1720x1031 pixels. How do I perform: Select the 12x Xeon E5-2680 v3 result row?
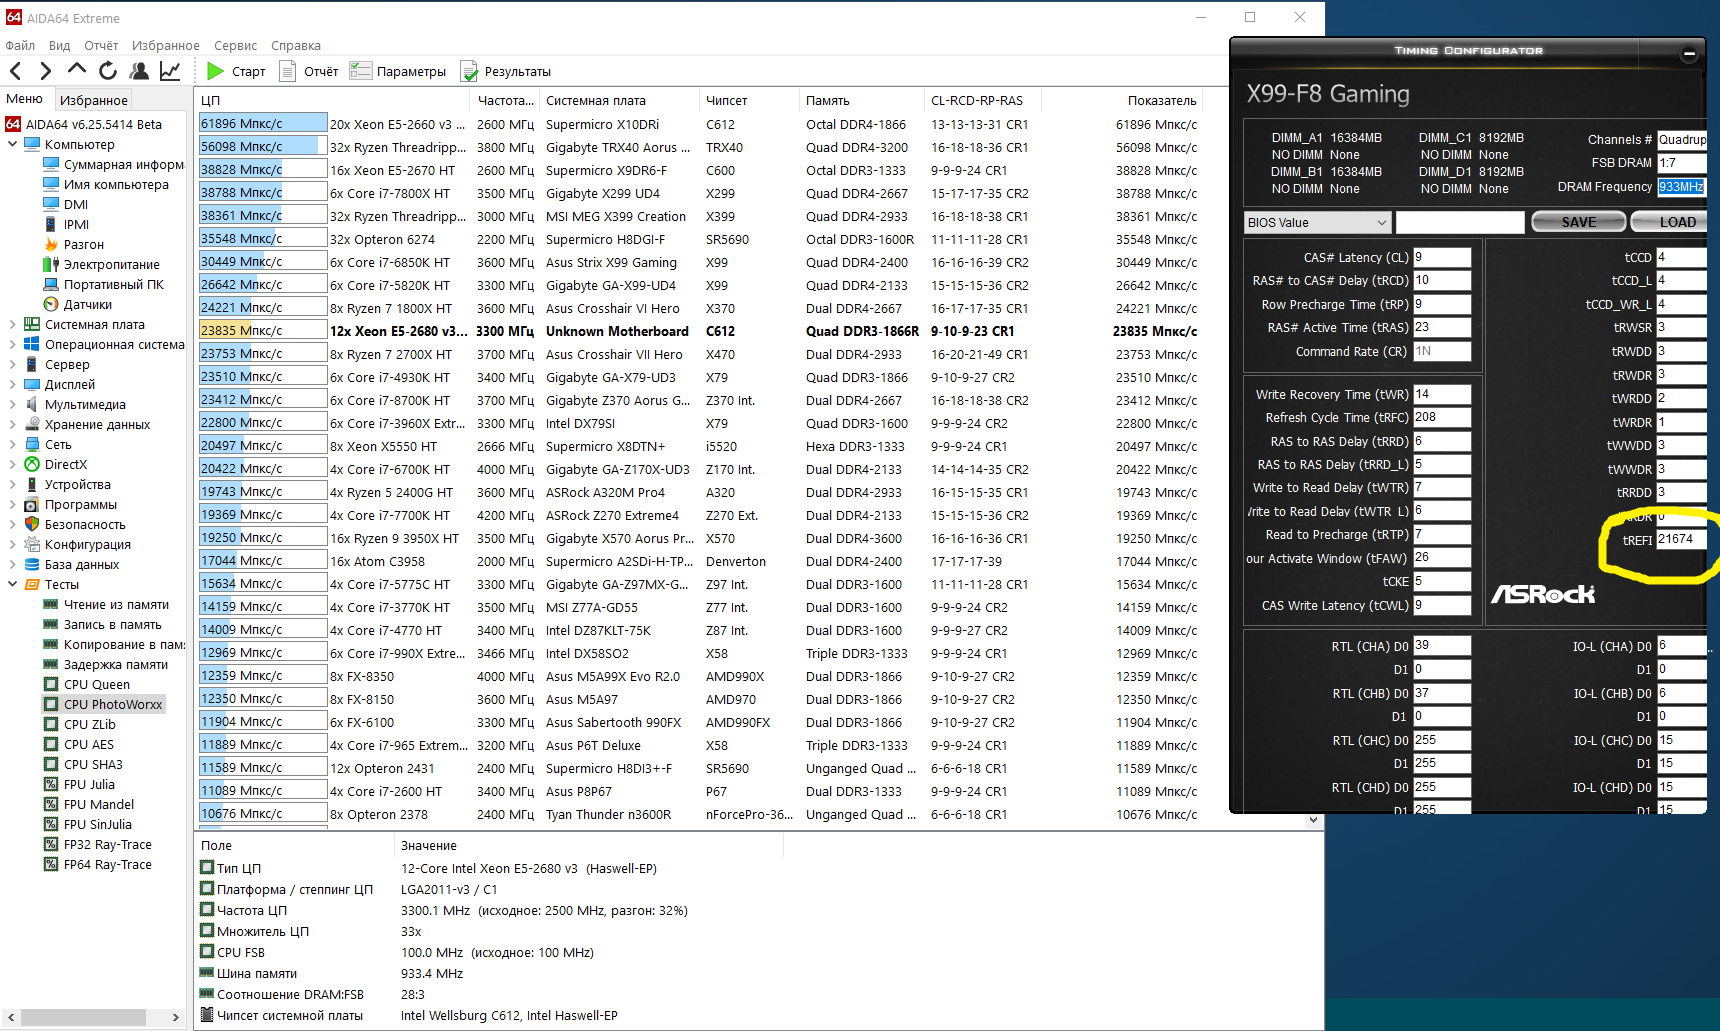[x=699, y=331]
